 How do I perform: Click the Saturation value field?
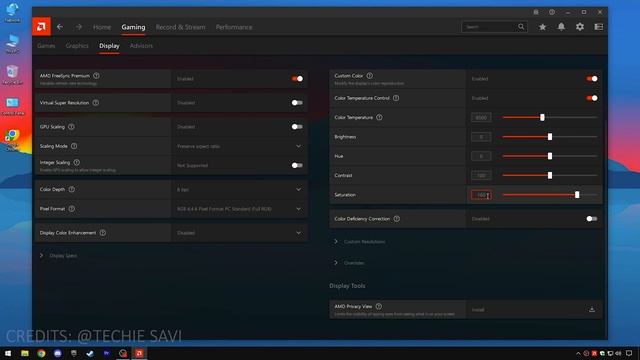point(481,195)
